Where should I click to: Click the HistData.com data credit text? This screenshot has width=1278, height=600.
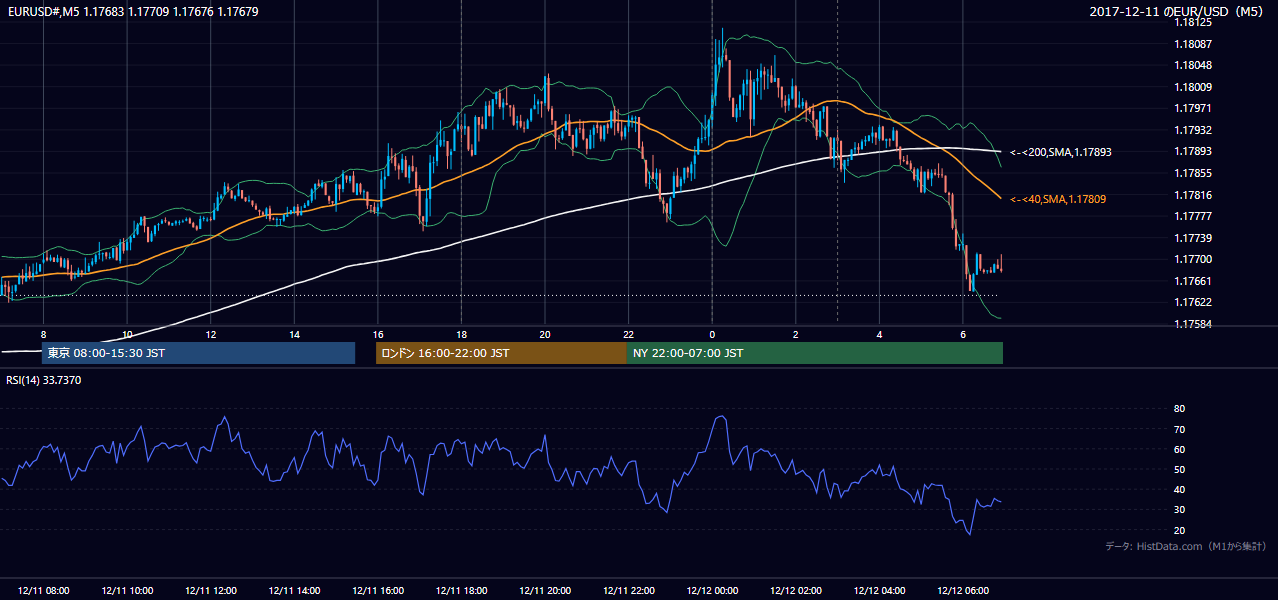[1186, 546]
